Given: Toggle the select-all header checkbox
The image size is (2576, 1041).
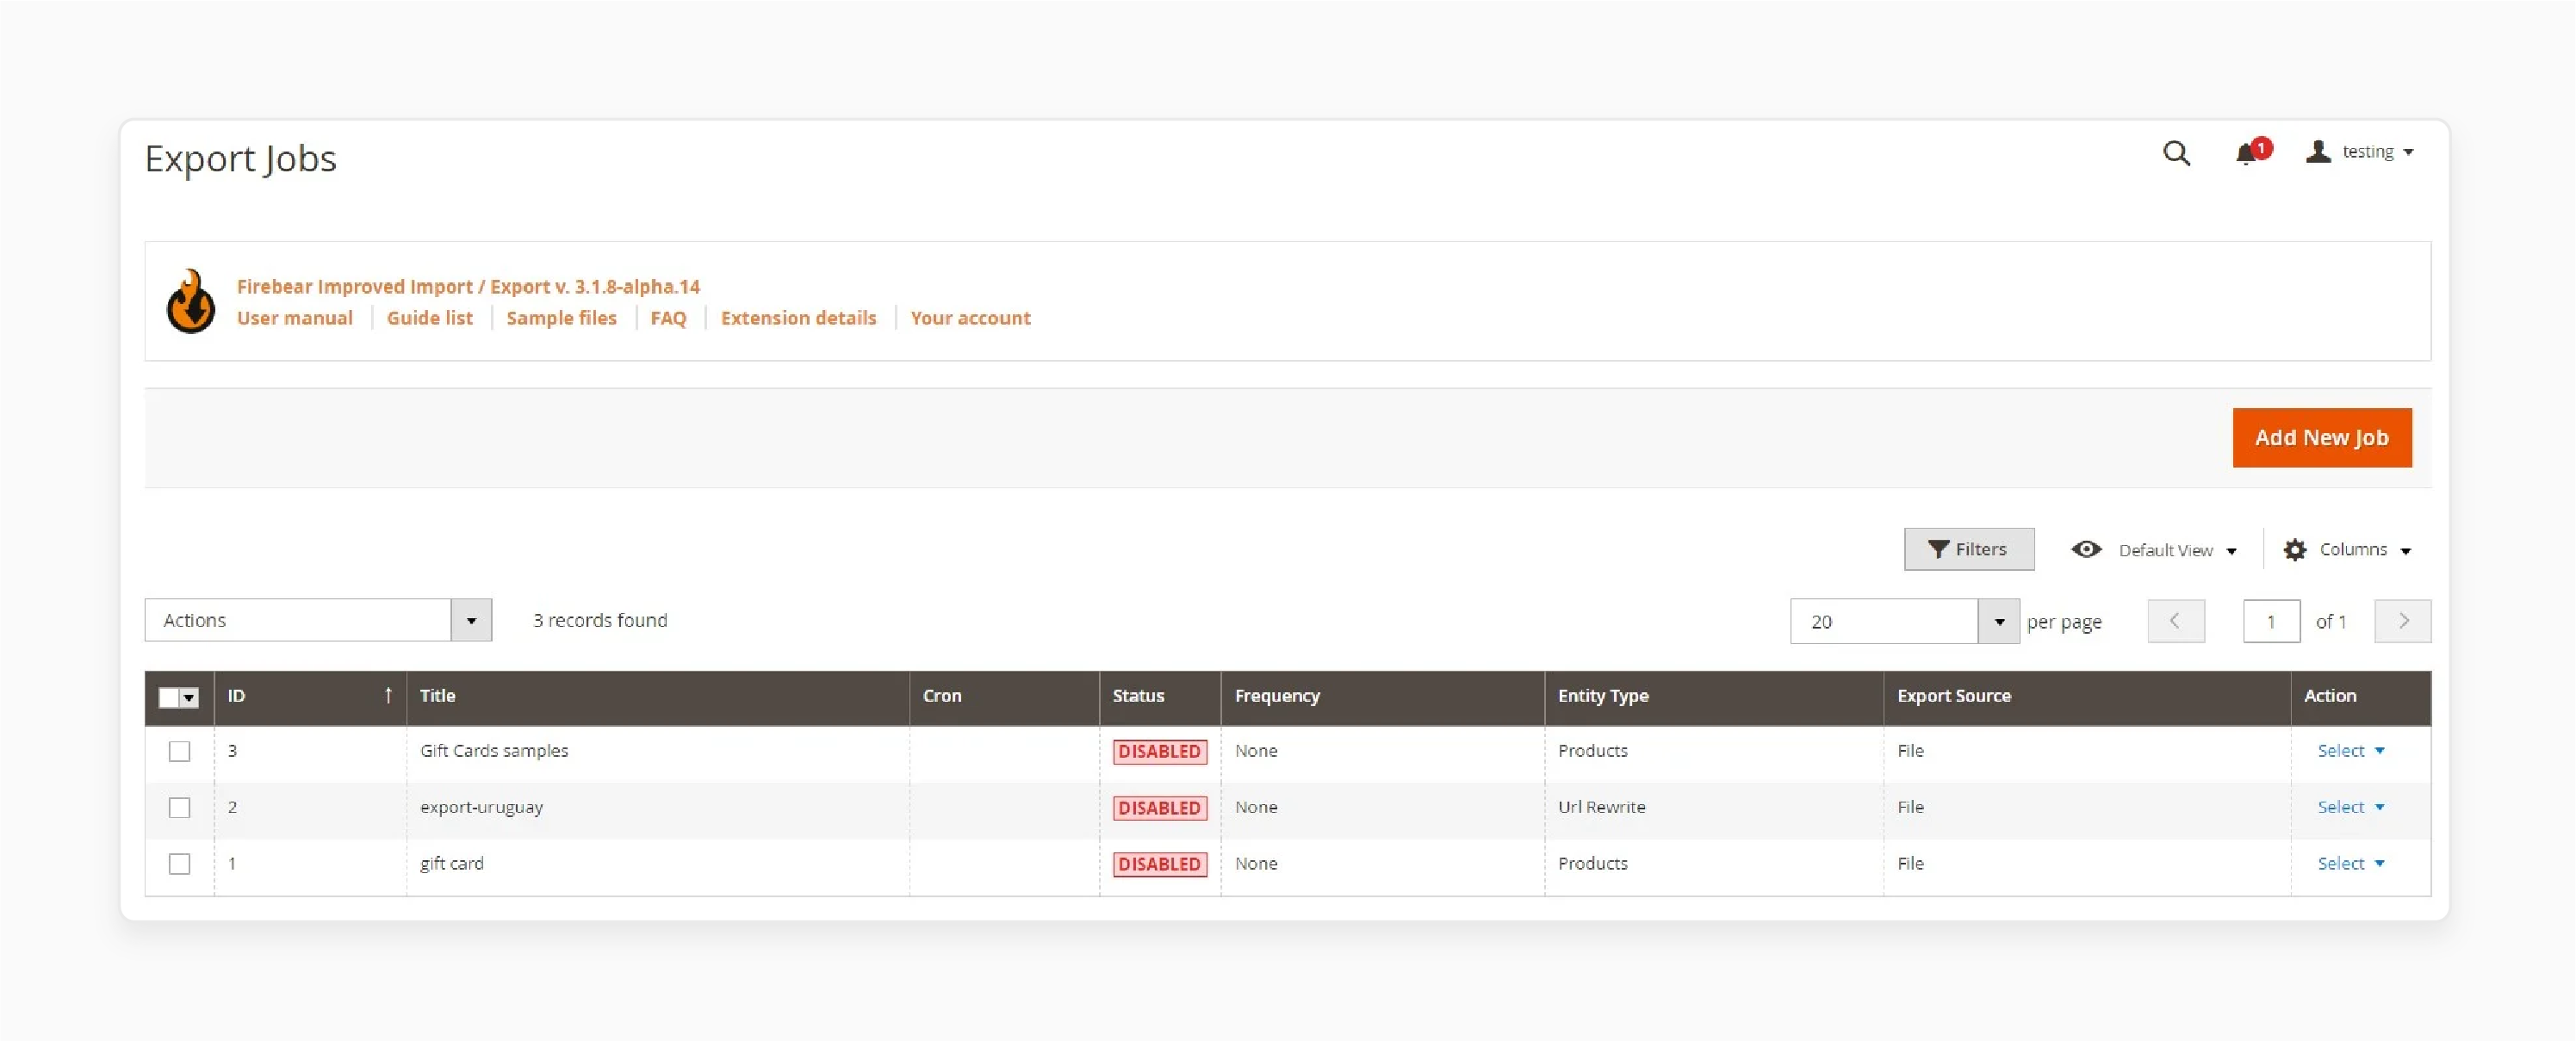Looking at the screenshot, I should tap(169, 697).
